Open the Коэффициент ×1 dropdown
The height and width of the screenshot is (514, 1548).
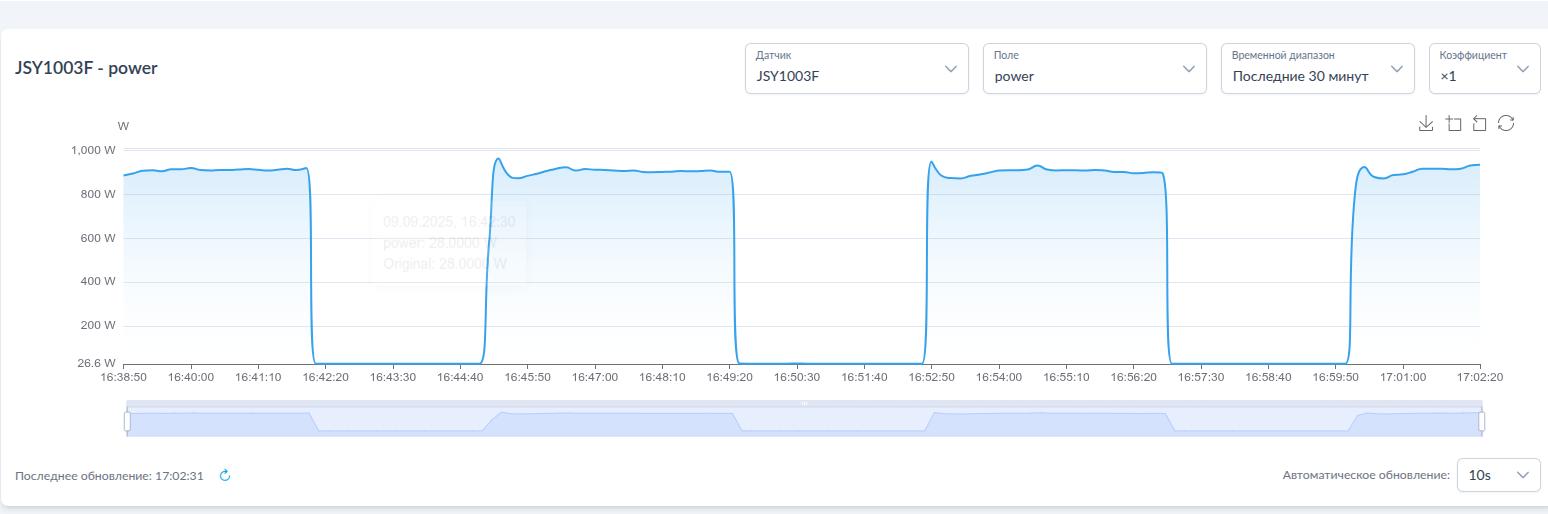click(1484, 69)
